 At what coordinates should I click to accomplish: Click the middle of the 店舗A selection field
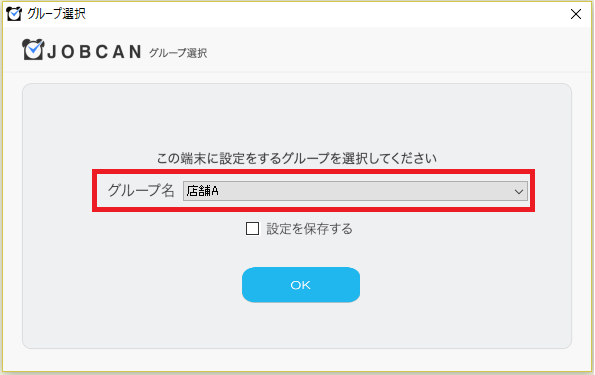[355, 191]
